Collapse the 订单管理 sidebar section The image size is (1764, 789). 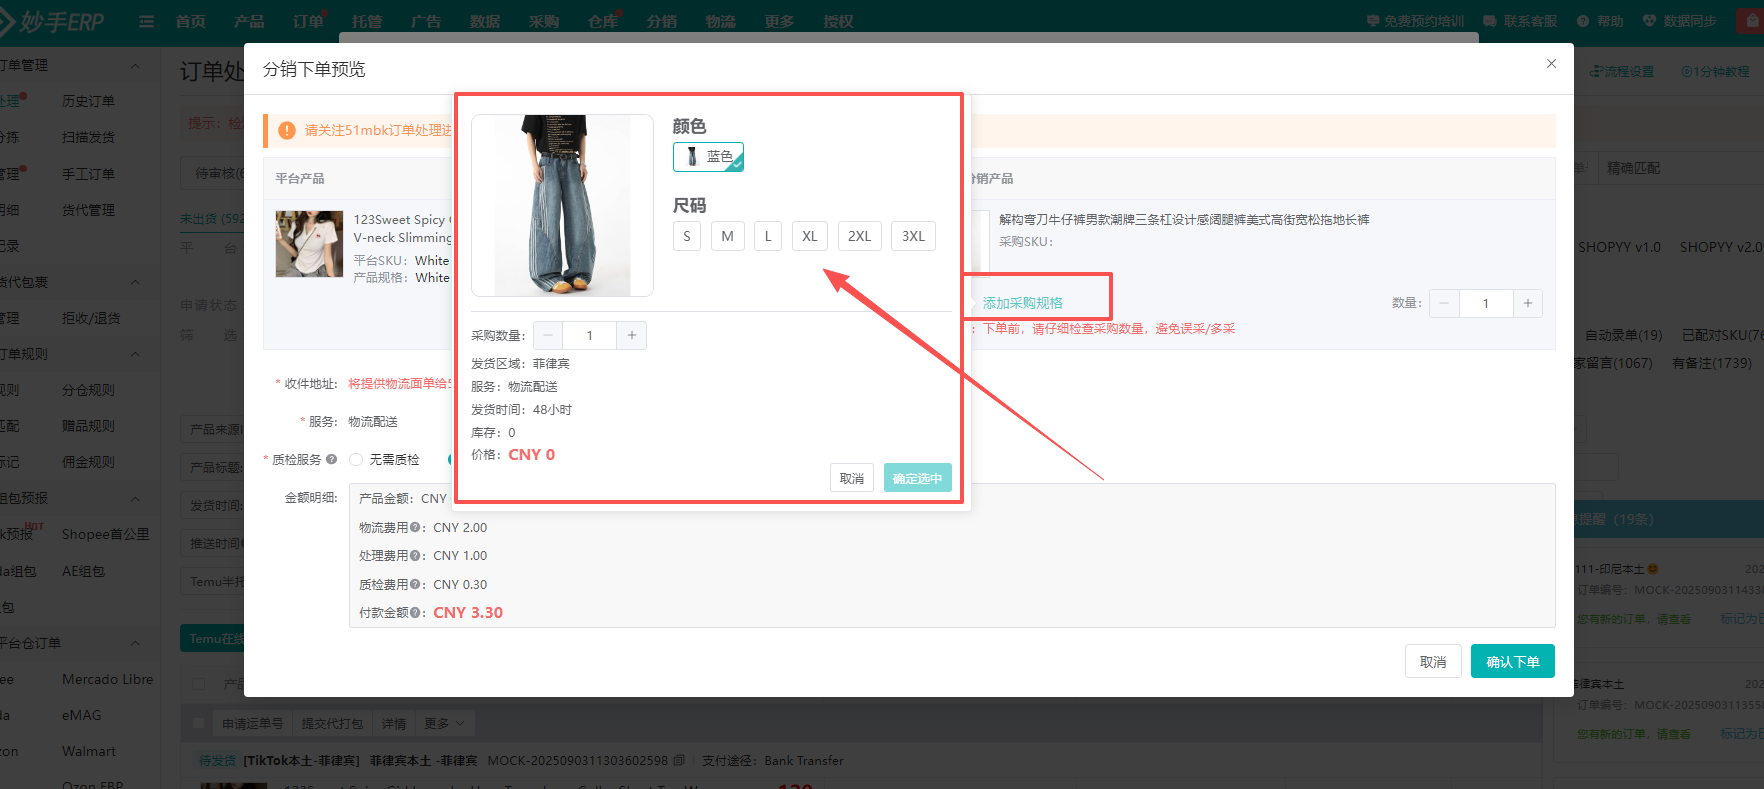[136, 66]
